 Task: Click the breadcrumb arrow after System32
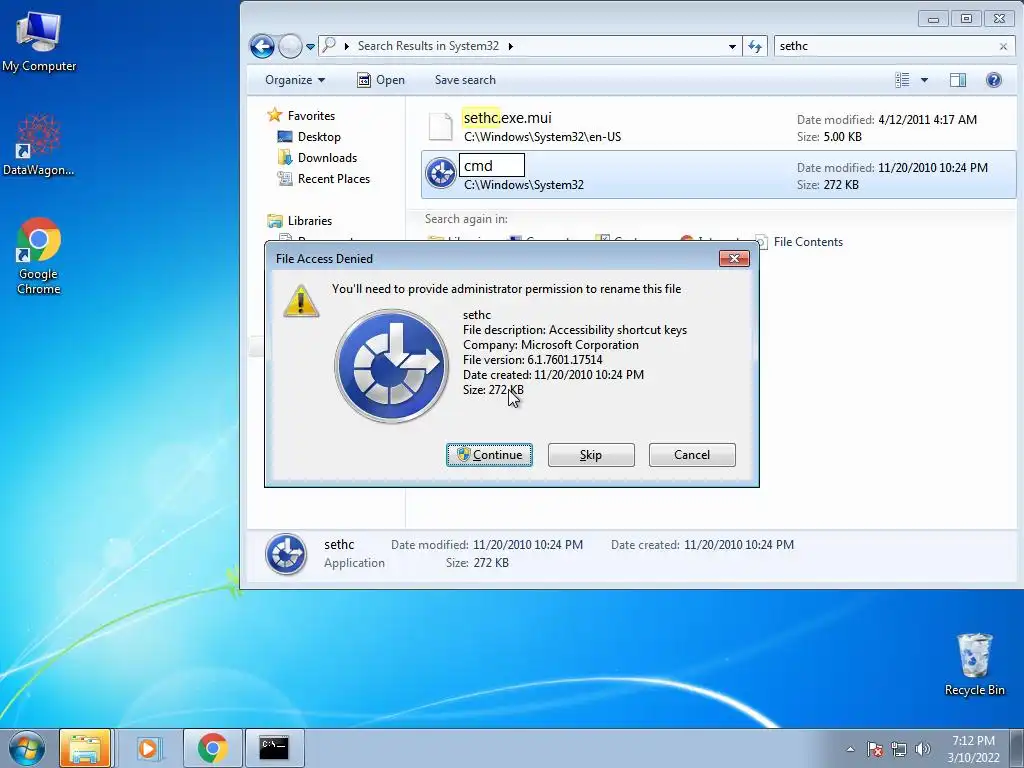click(x=511, y=46)
